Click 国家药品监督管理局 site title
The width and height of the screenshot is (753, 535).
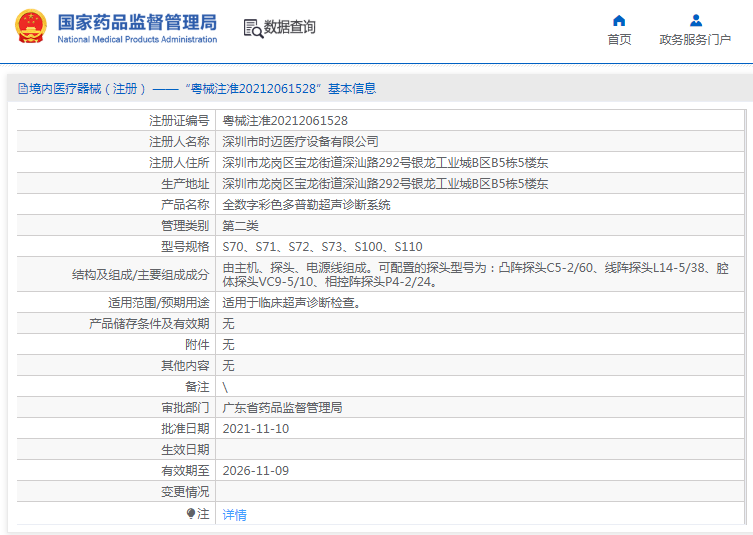tap(137, 22)
